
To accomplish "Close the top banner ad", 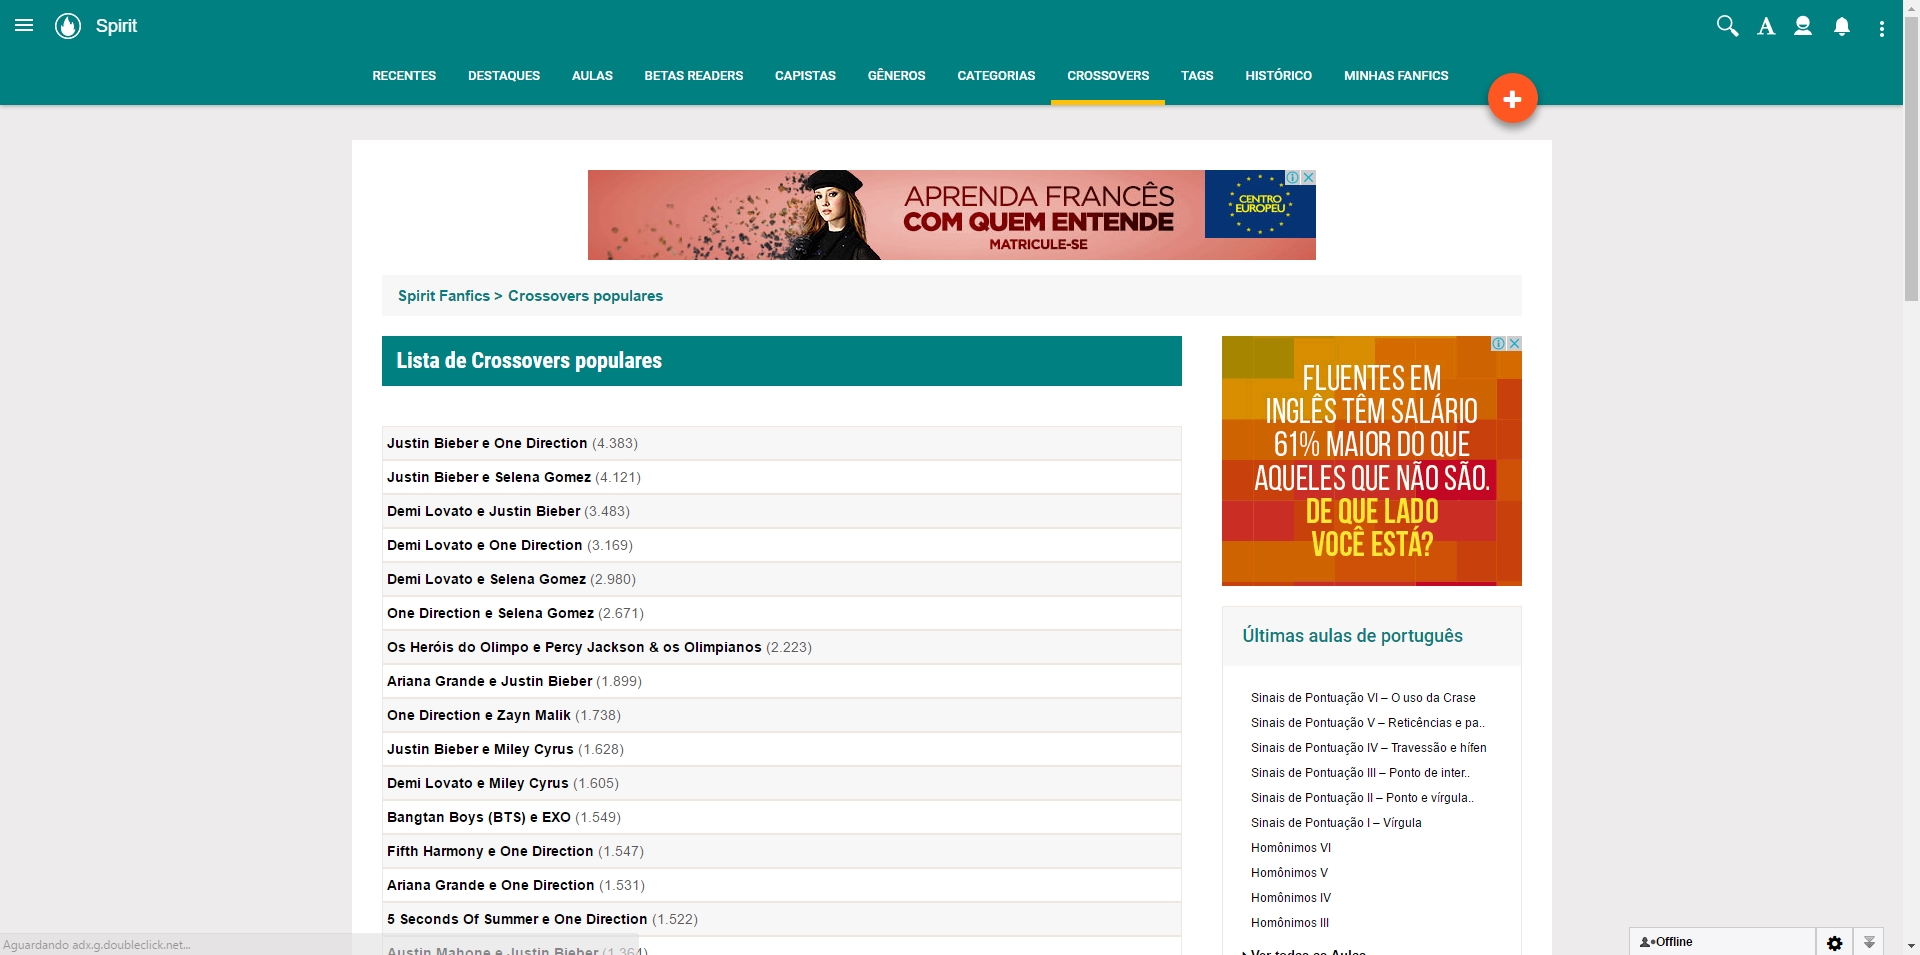I will (x=1308, y=177).
